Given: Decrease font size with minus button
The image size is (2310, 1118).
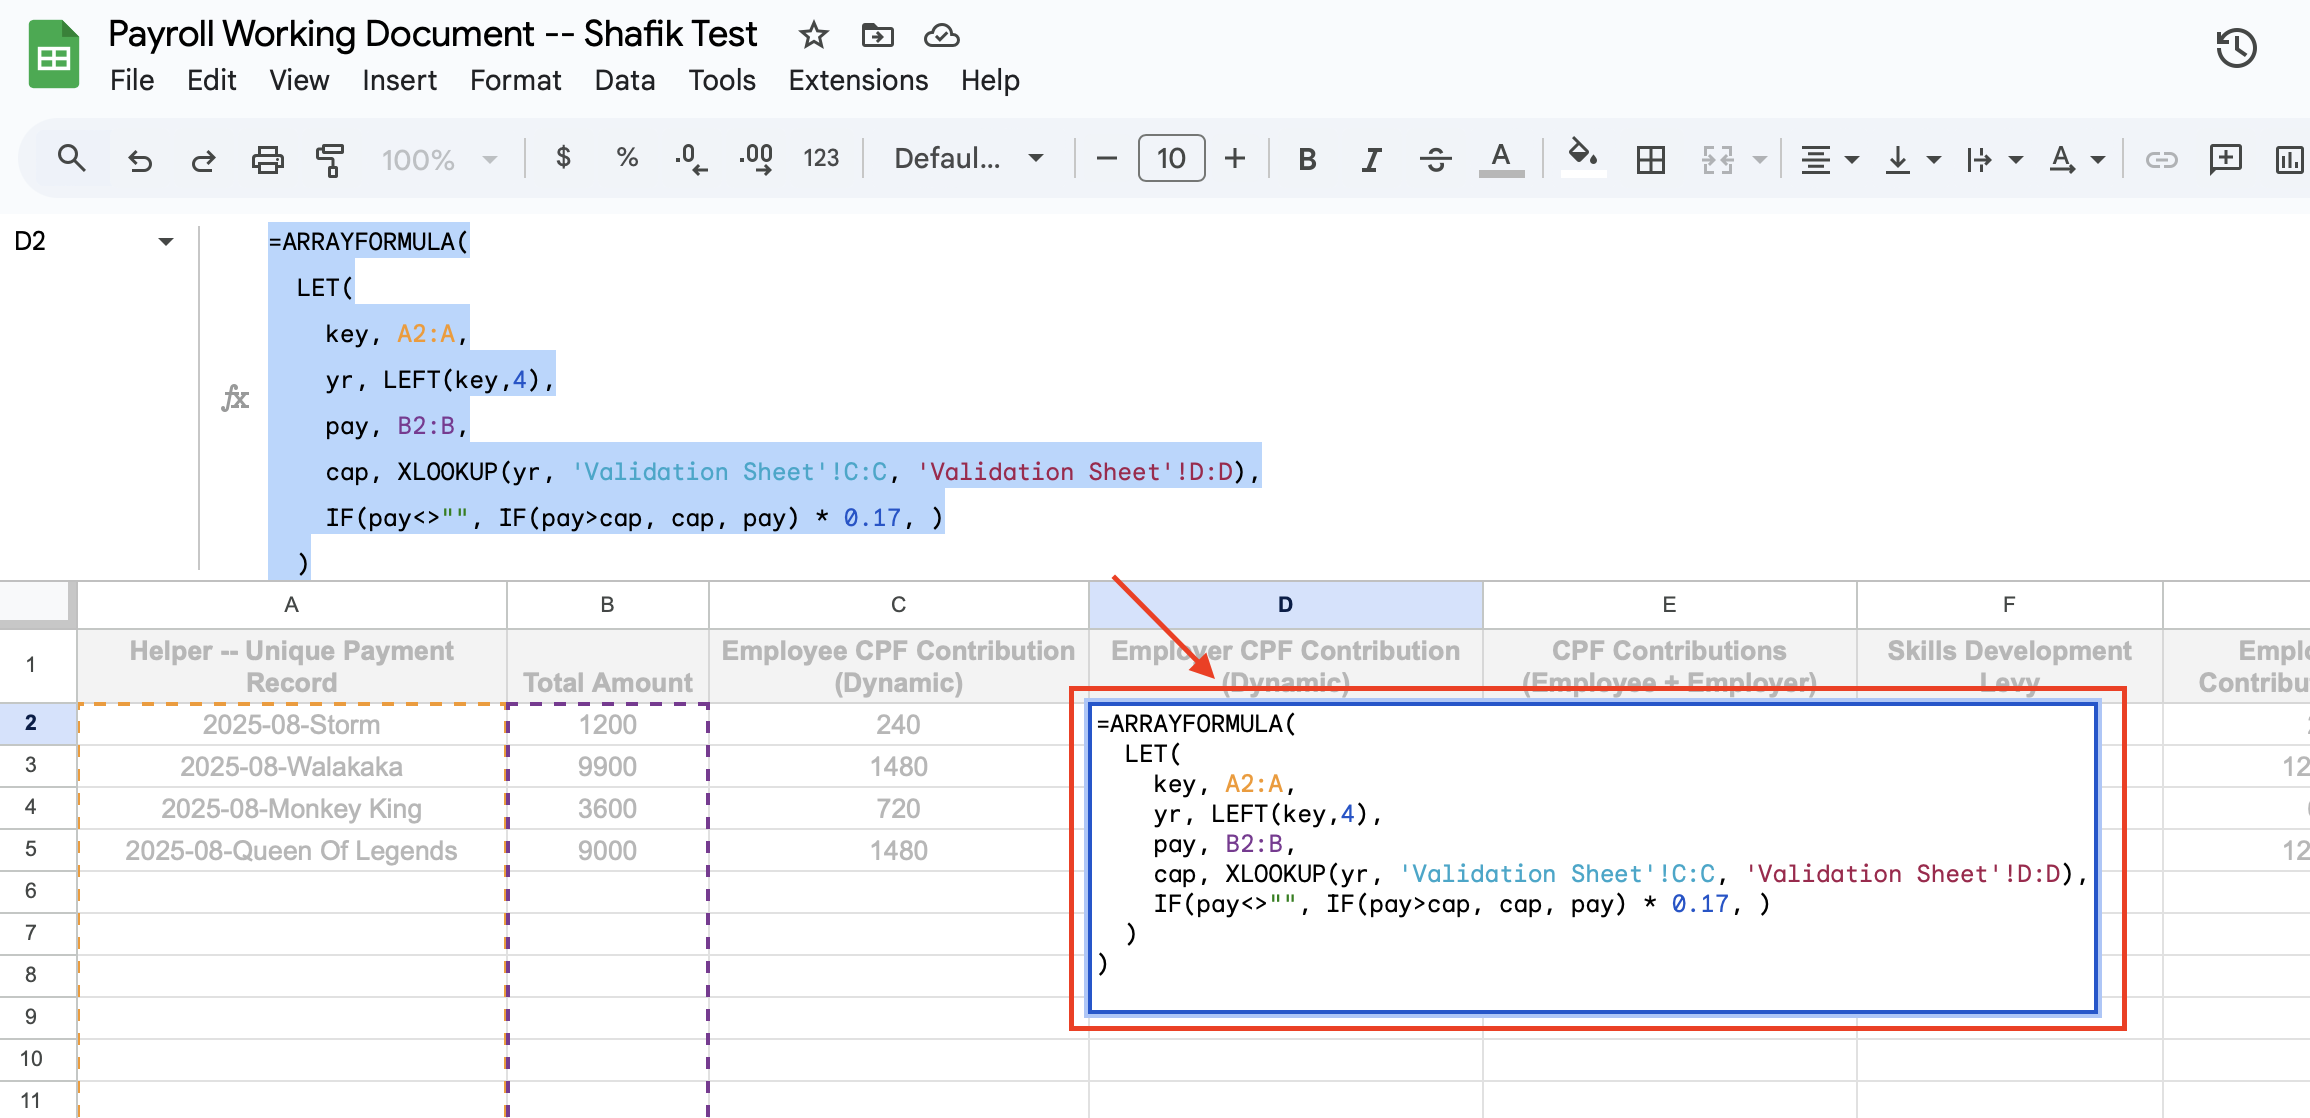Looking at the screenshot, I should pyautogui.click(x=1106, y=158).
